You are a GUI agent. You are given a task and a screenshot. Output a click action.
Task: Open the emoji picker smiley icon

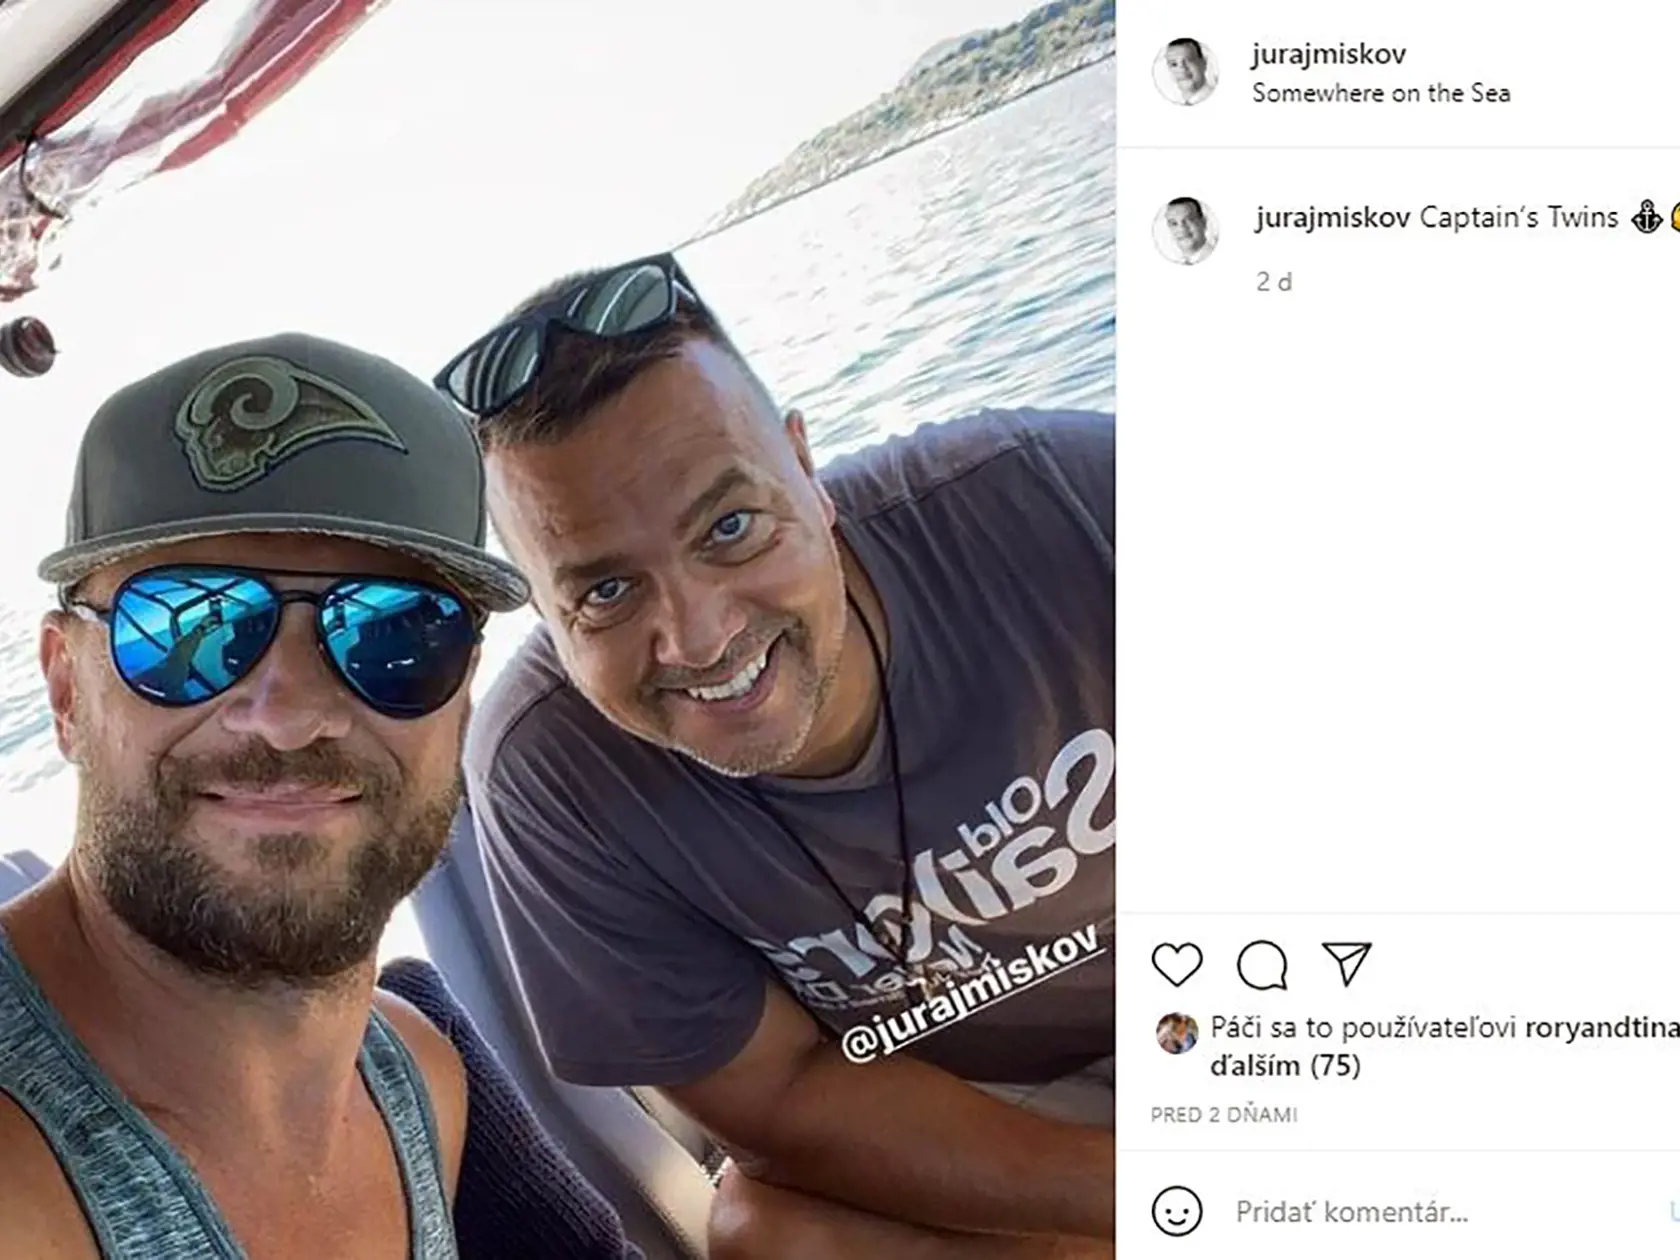coord(1177,1211)
